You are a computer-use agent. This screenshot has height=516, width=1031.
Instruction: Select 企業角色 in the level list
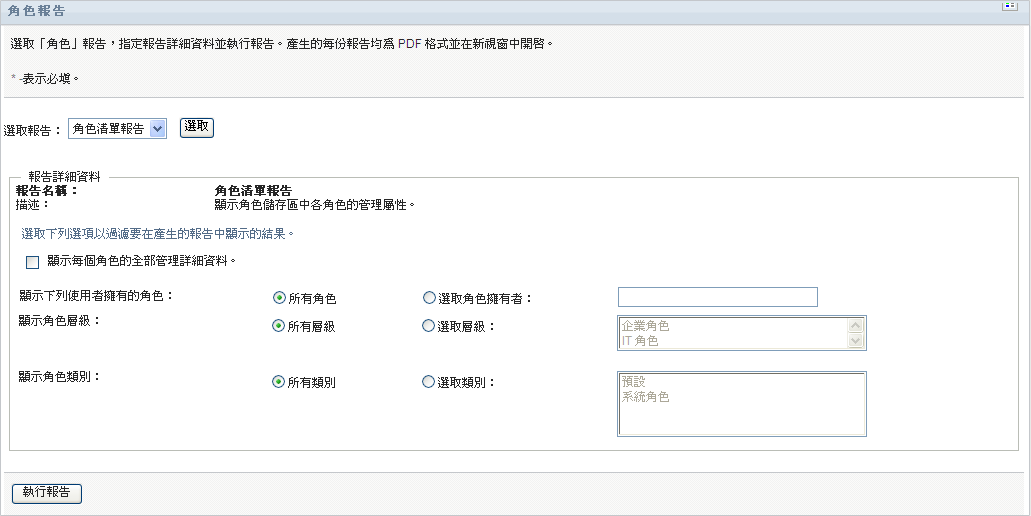click(x=646, y=326)
